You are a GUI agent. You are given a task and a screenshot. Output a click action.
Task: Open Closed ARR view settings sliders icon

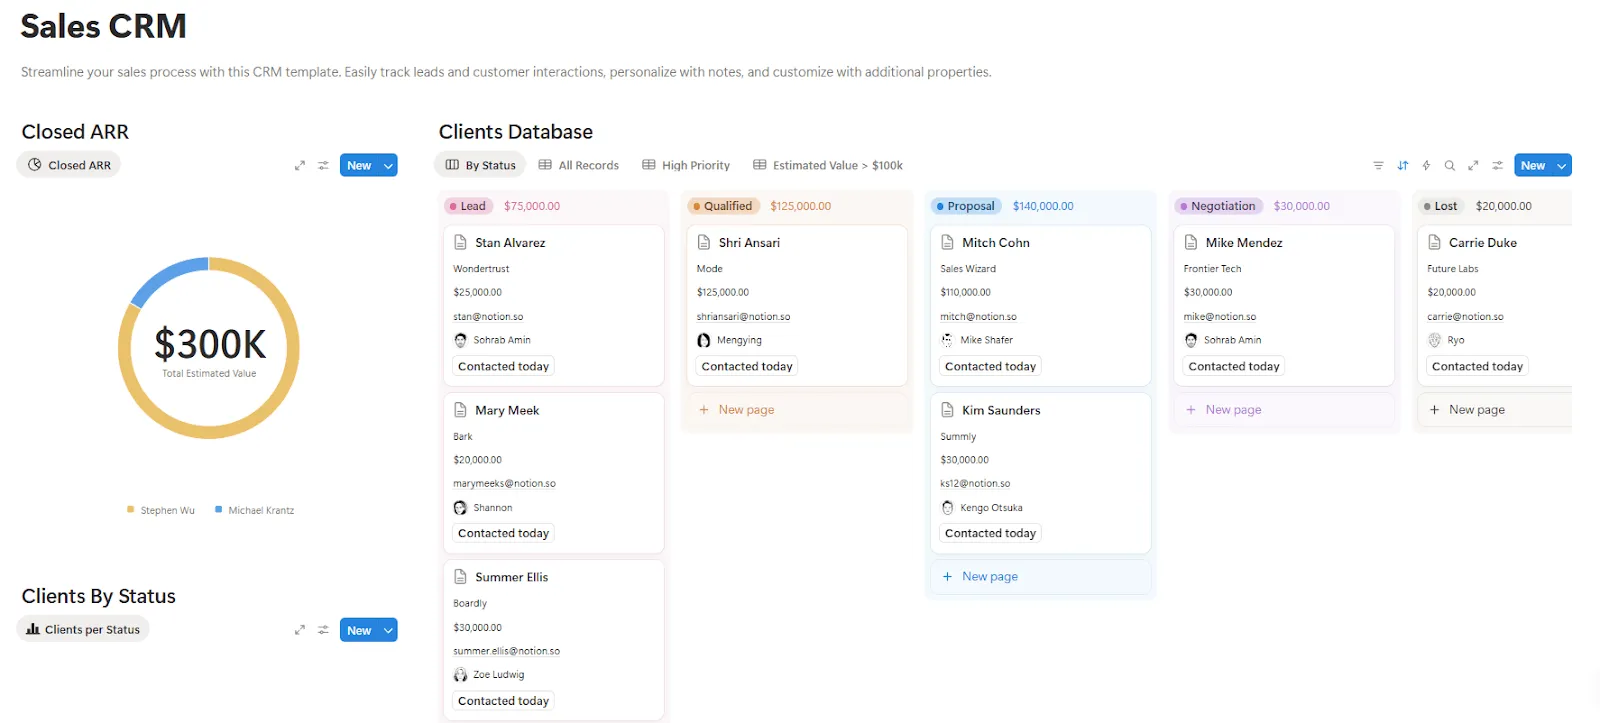[x=323, y=166]
